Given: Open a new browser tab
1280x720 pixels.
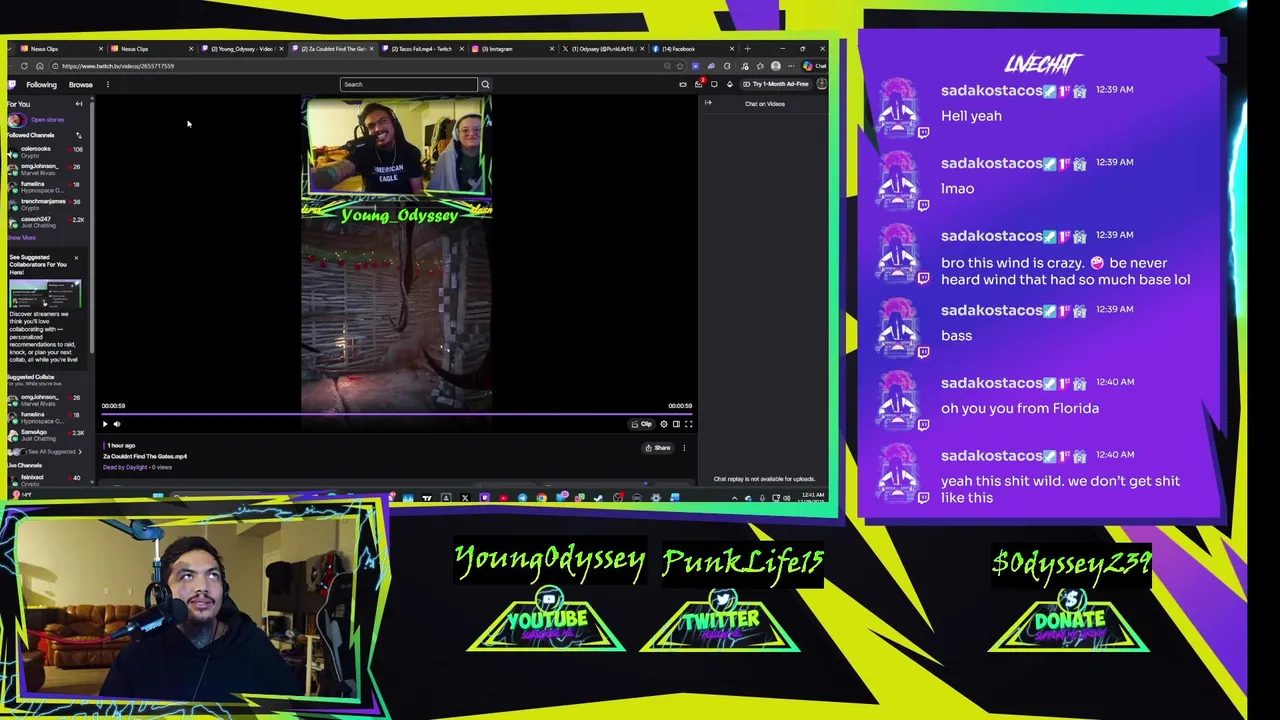Looking at the screenshot, I should [747, 49].
